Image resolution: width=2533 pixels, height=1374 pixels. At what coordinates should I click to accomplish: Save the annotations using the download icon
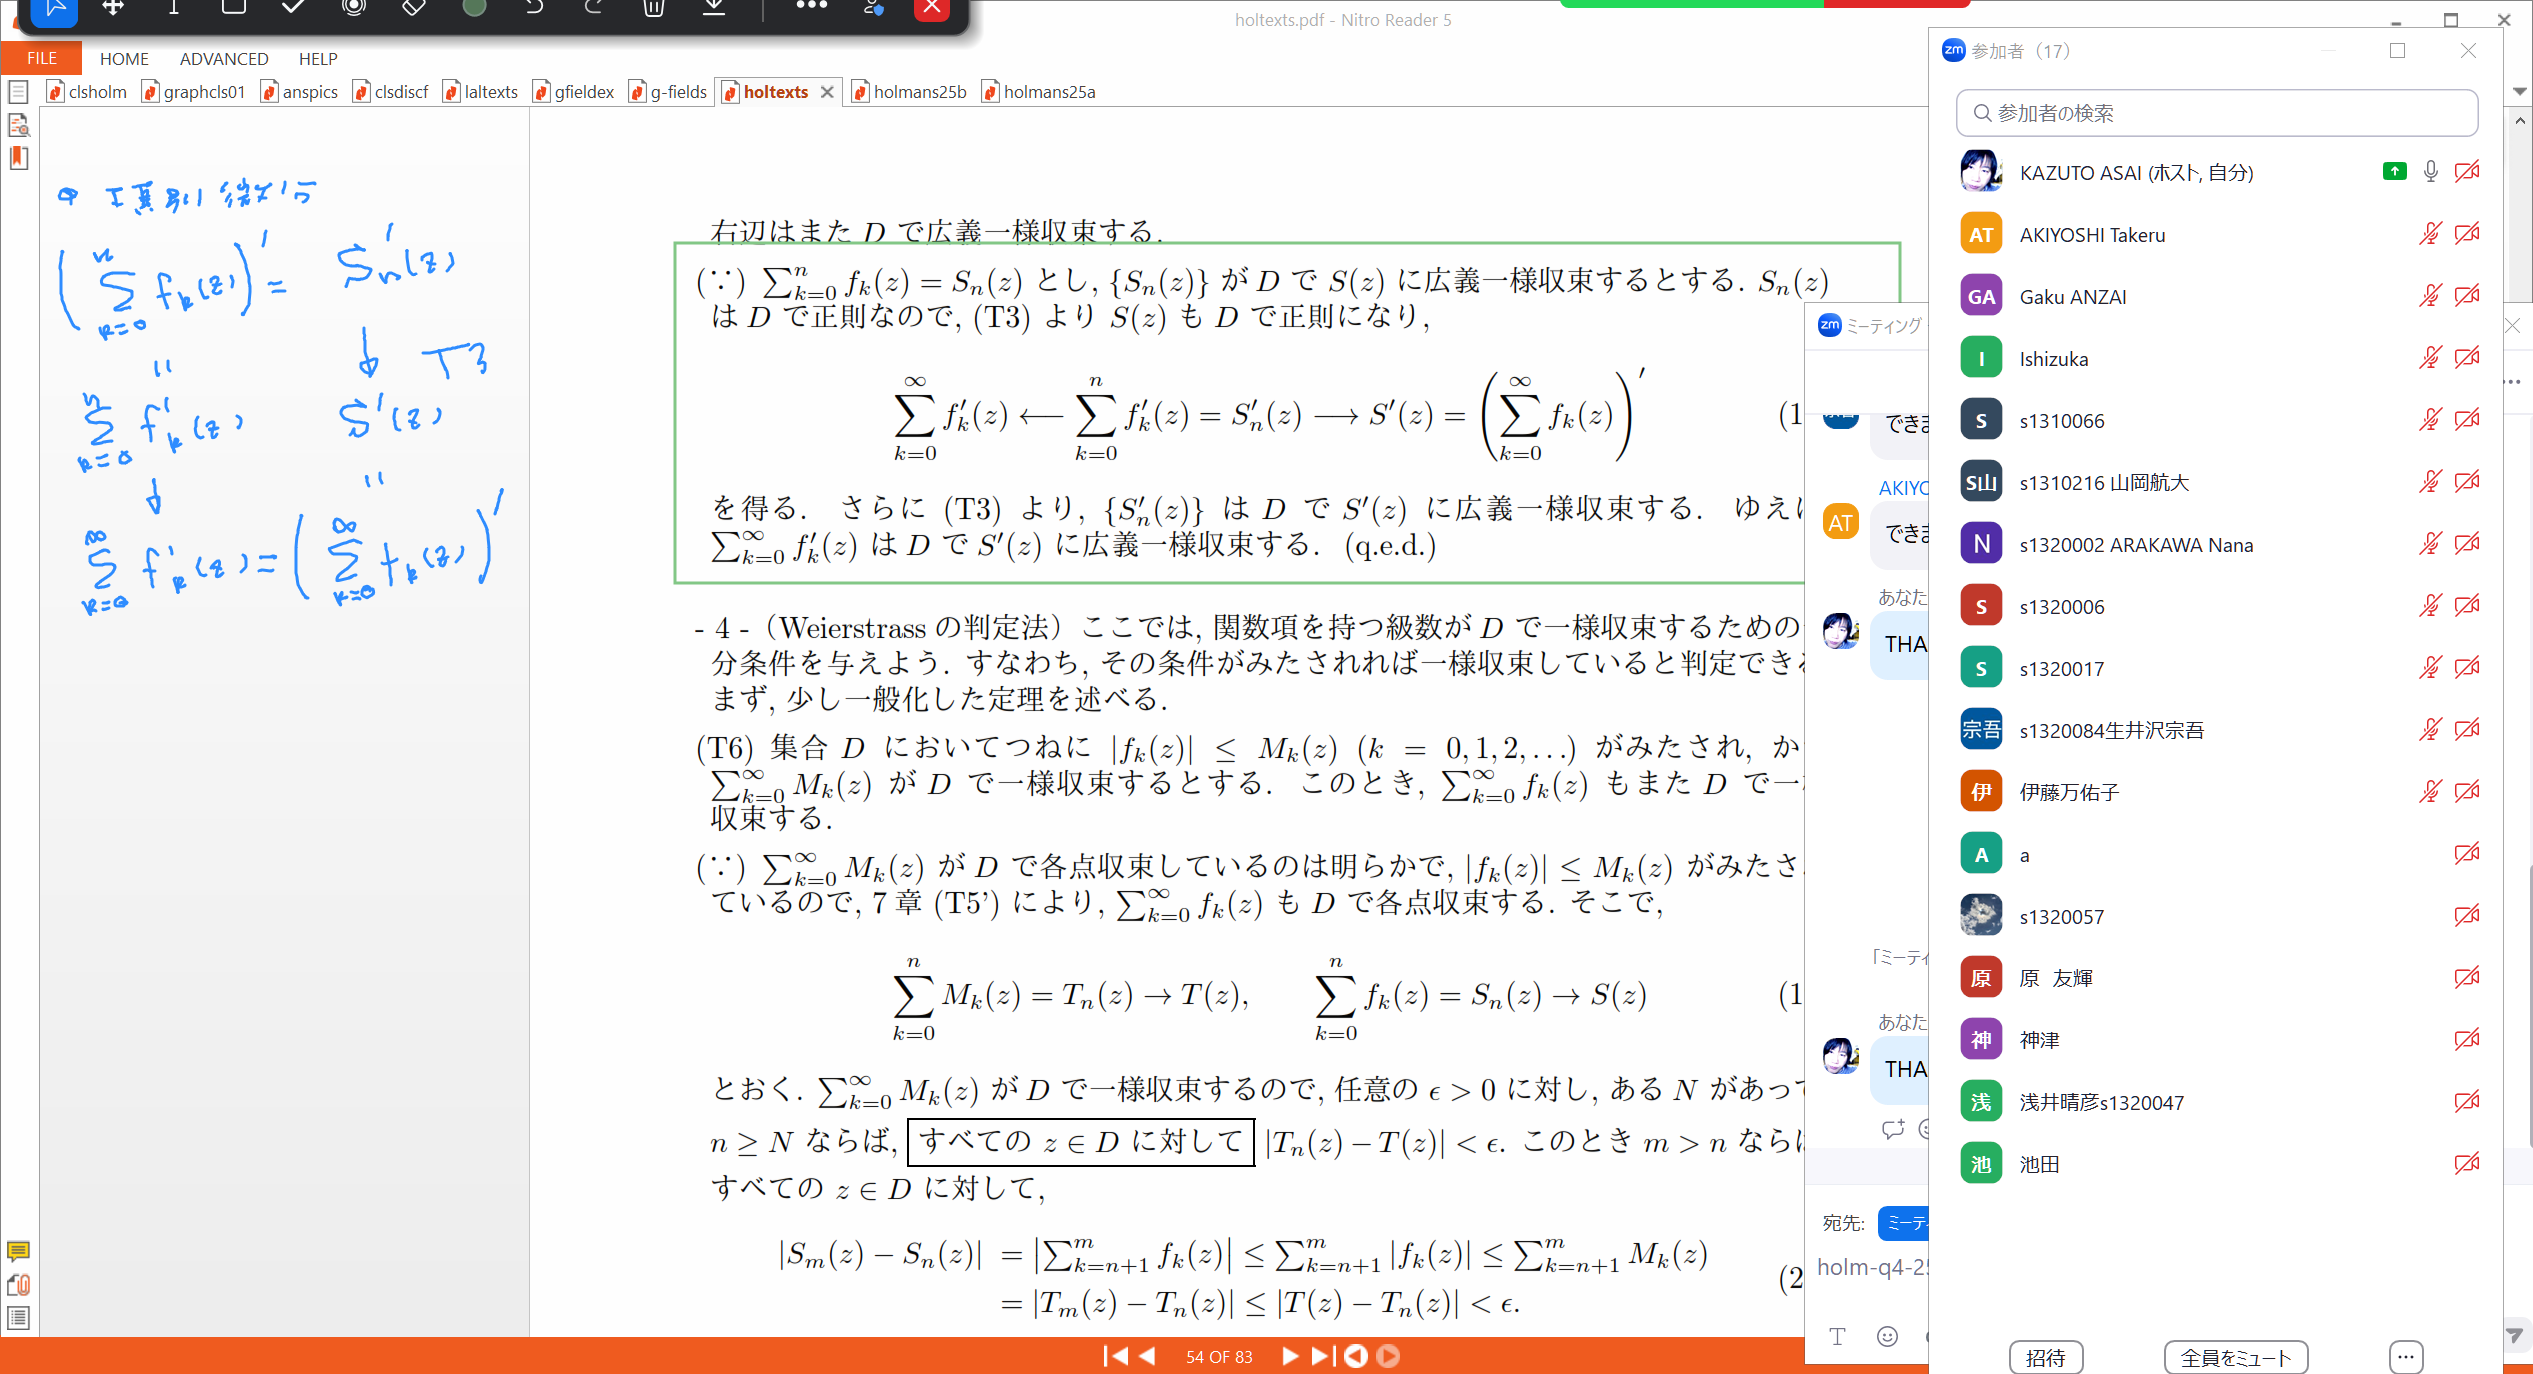click(x=713, y=9)
